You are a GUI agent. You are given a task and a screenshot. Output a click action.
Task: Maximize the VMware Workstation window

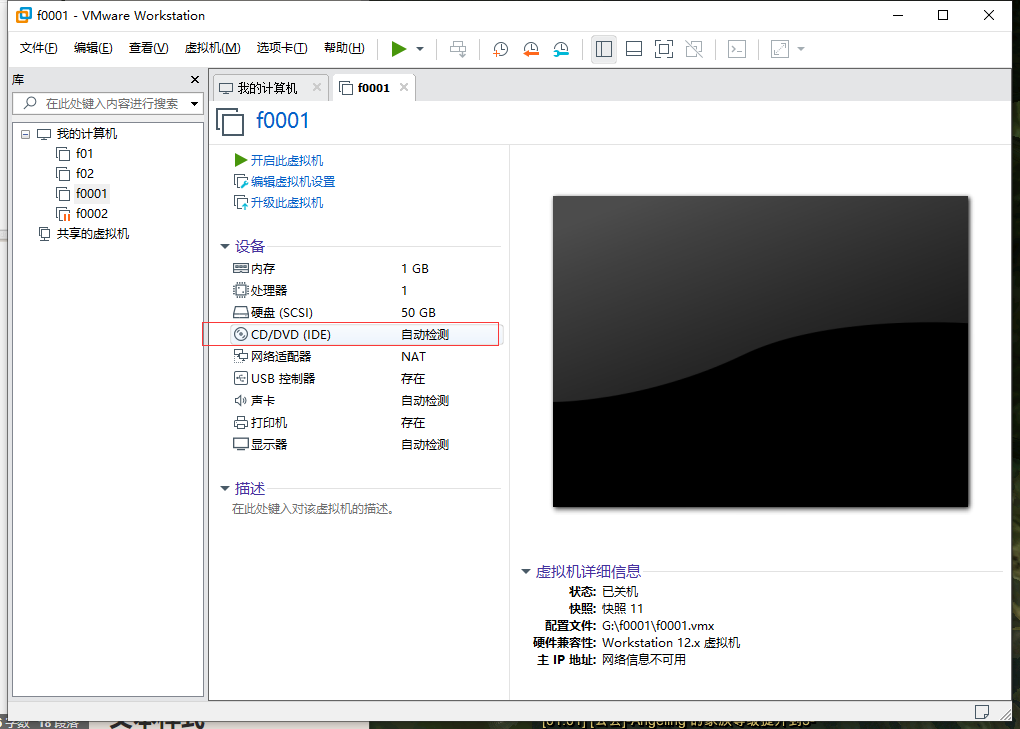943,15
